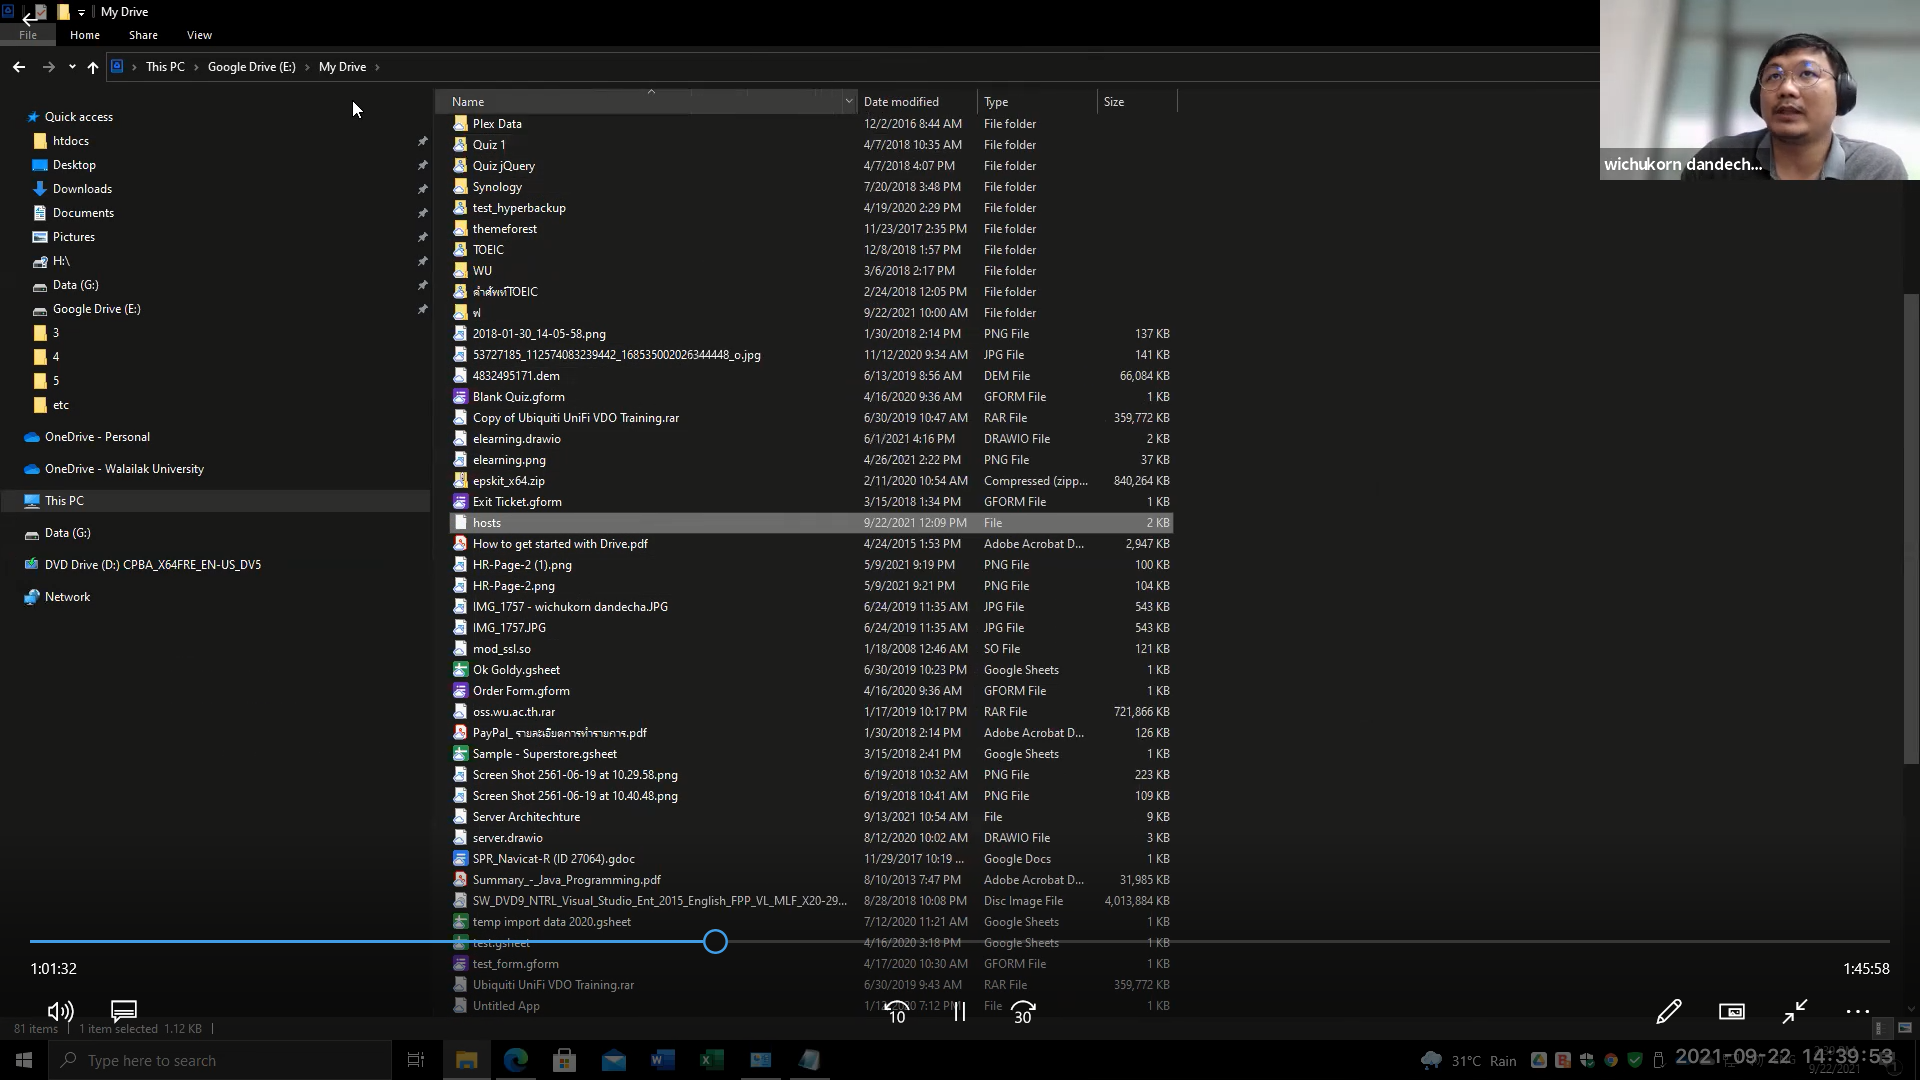This screenshot has width=1920, height=1080.
Task: Open the Share ribbon tab
Action: click(x=143, y=35)
